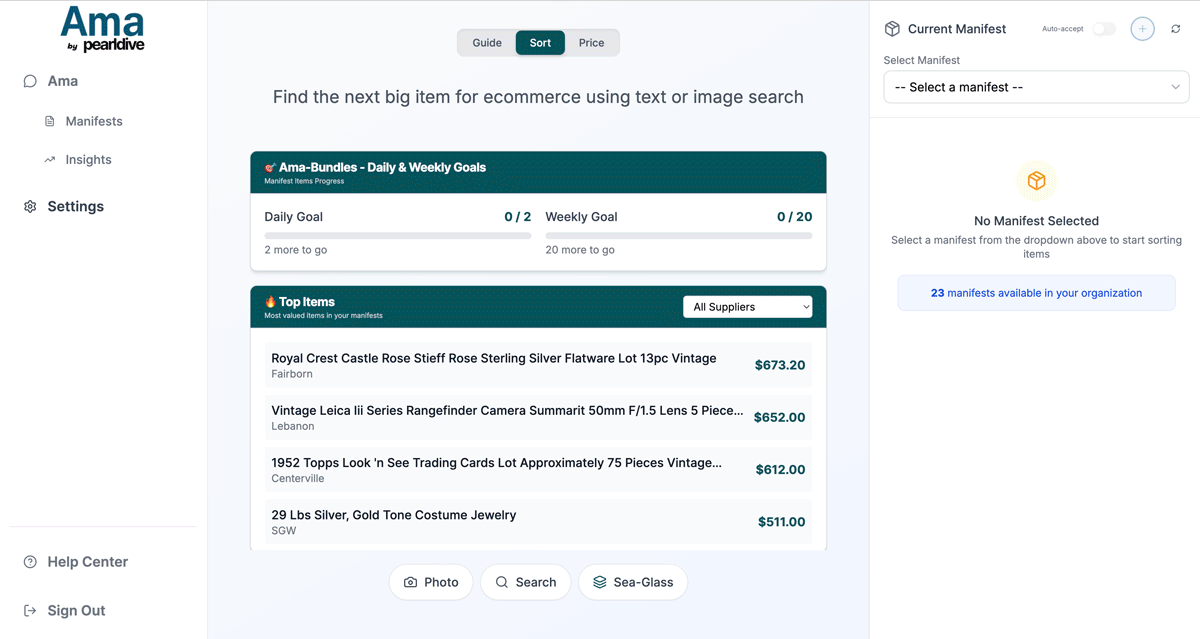The height and width of the screenshot is (639, 1200).
Task: Click the Top Items heading
Action: (307, 301)
